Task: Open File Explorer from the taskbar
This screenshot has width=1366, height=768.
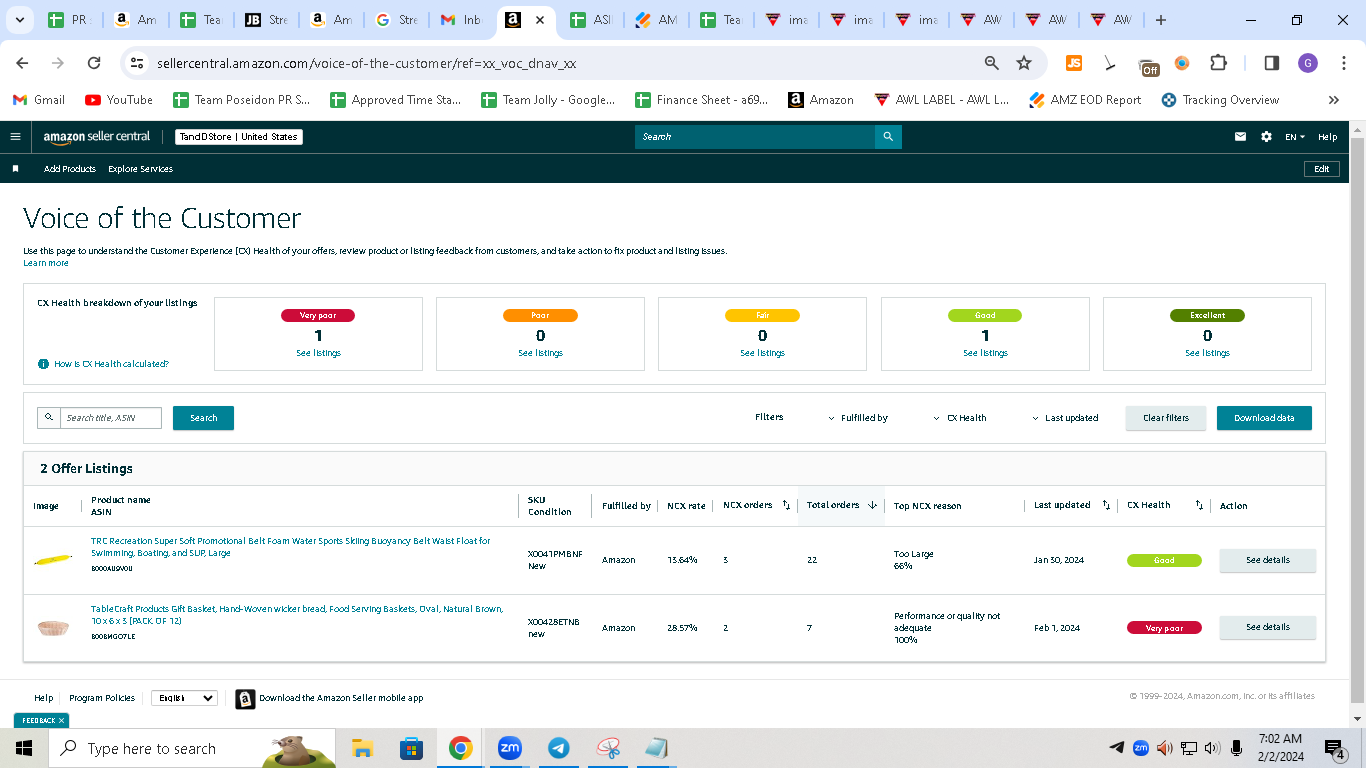Action: (362, 748)
